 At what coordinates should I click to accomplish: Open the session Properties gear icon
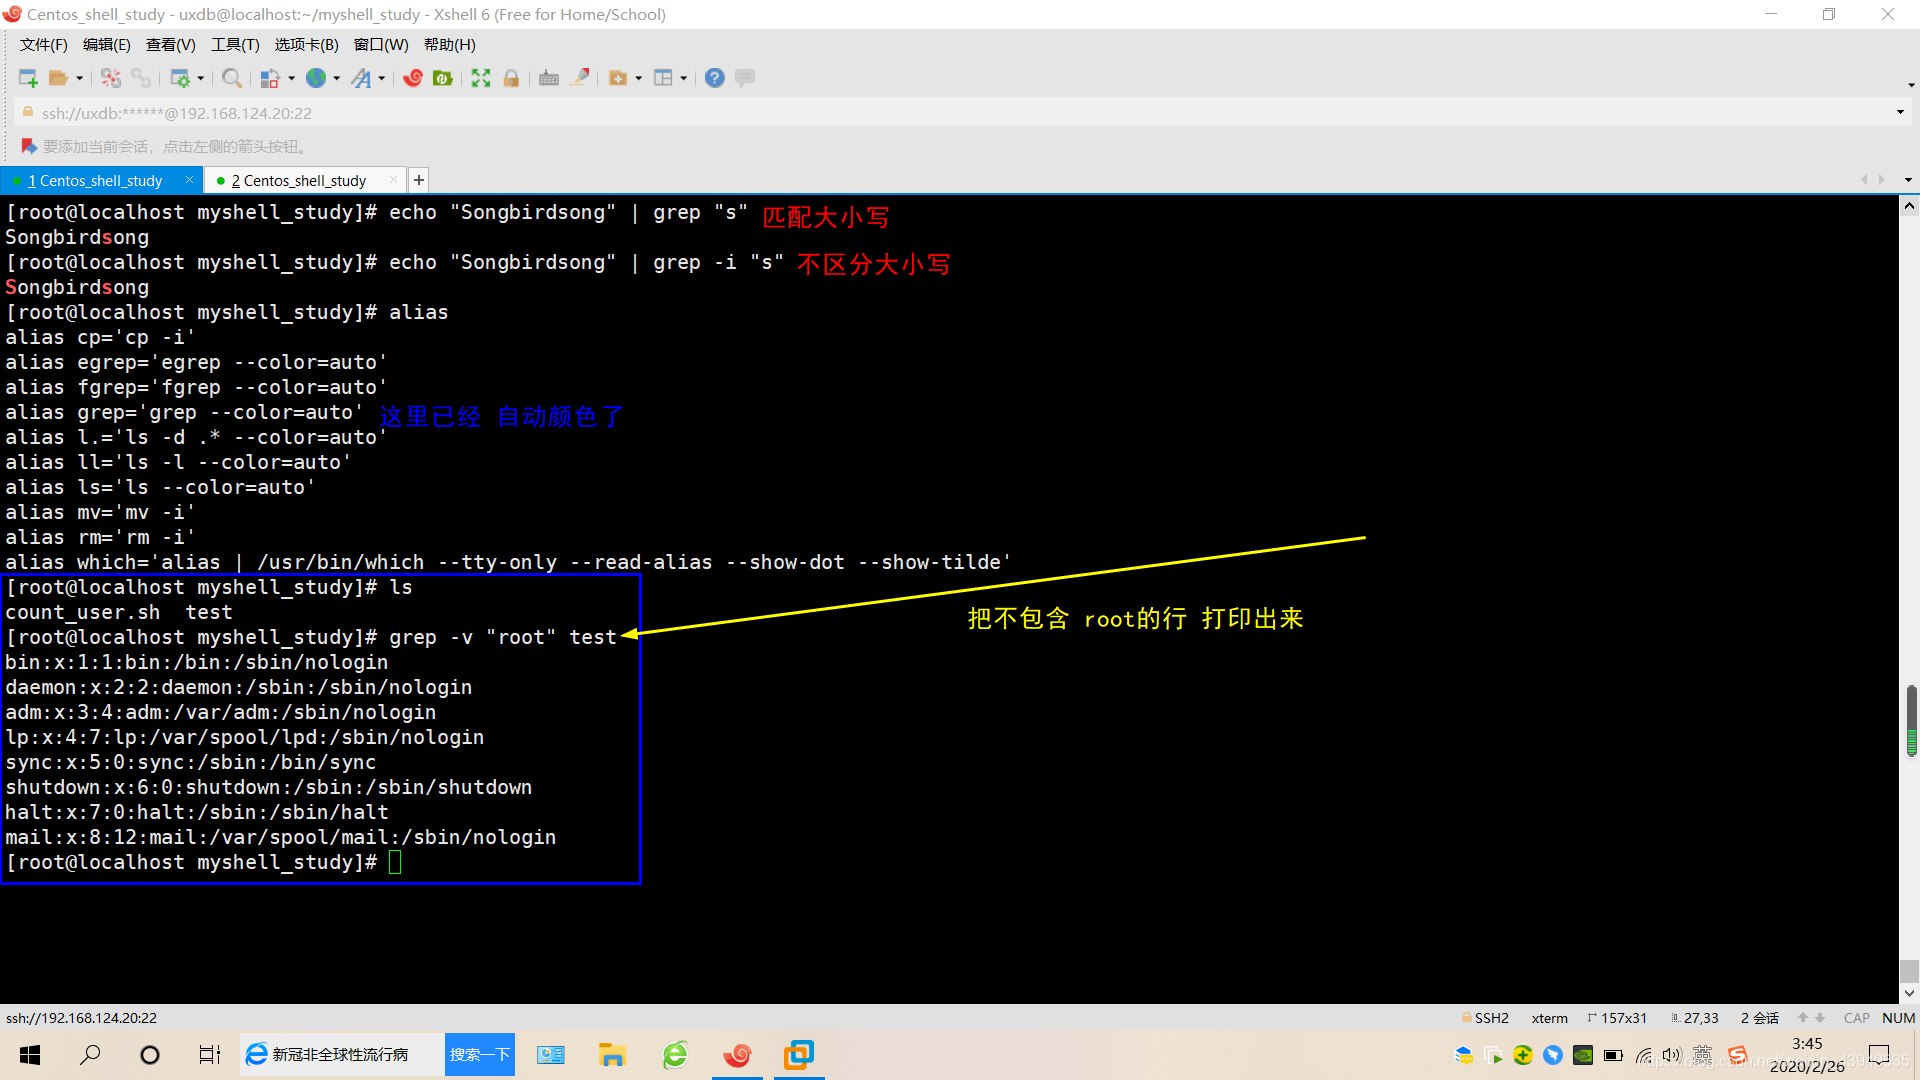[x=180, y=78]
